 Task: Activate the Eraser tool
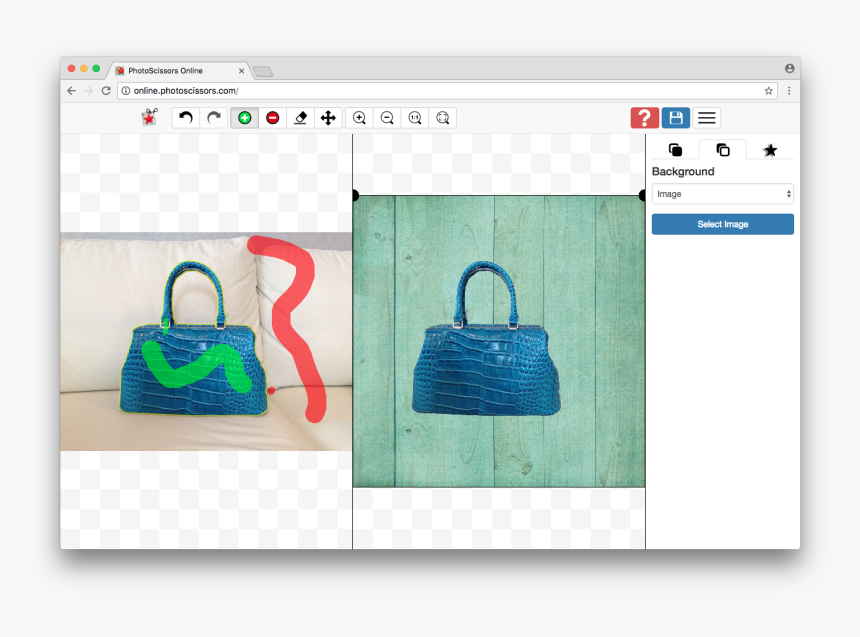(300, 117)
